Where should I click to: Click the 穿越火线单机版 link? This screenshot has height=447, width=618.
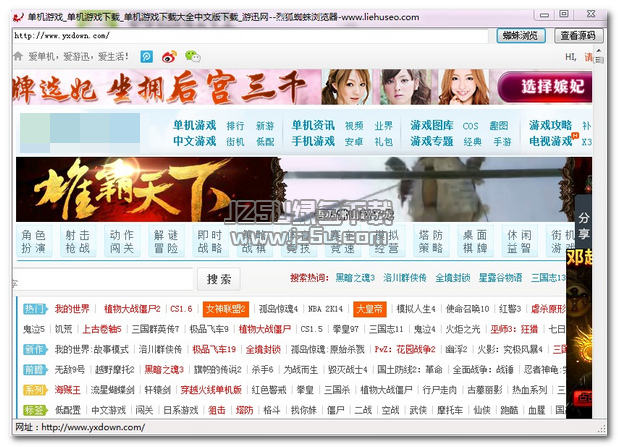coord(211,390)
